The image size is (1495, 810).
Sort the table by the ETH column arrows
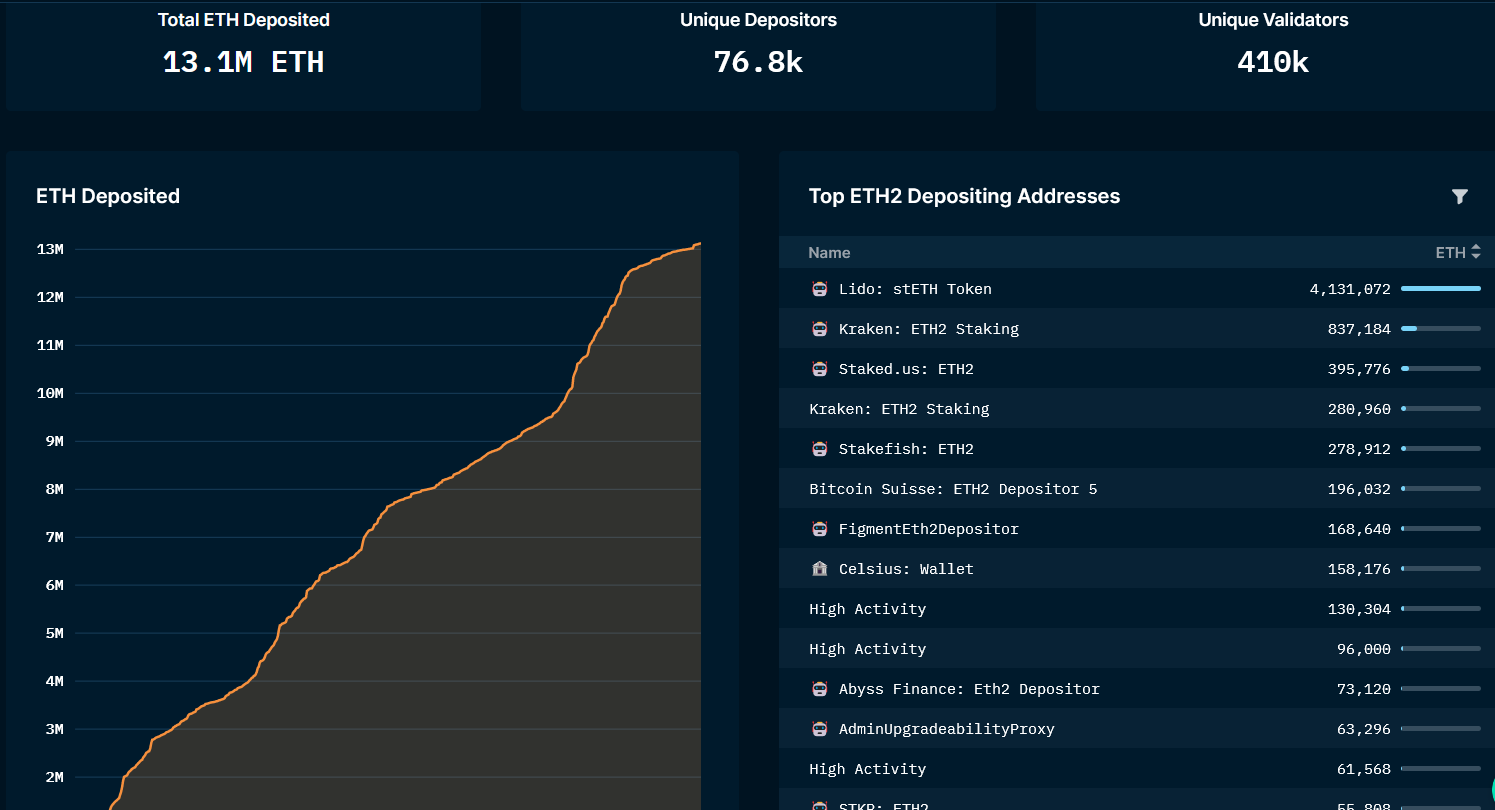(1476, 253)
